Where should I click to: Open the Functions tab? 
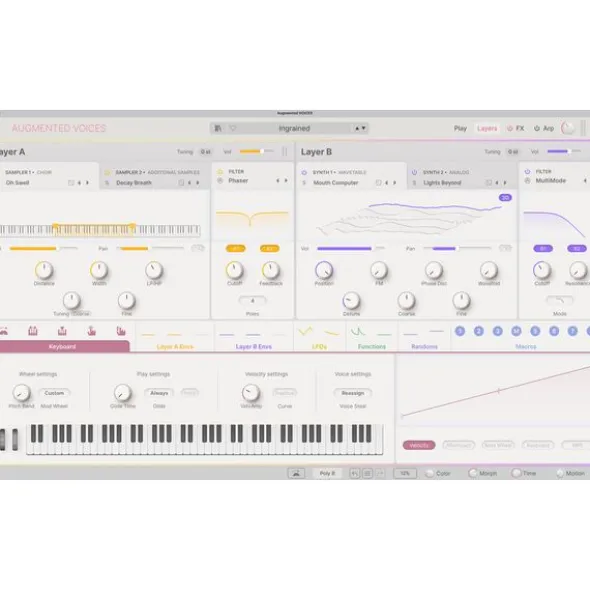(372, 337)
